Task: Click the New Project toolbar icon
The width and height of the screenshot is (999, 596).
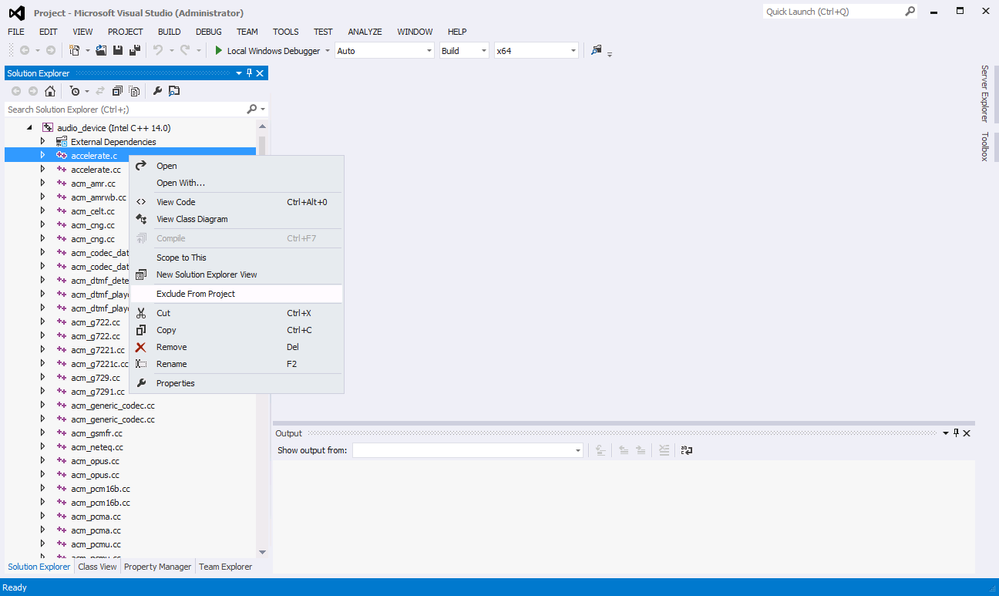Action: click(x=75, y=50)
